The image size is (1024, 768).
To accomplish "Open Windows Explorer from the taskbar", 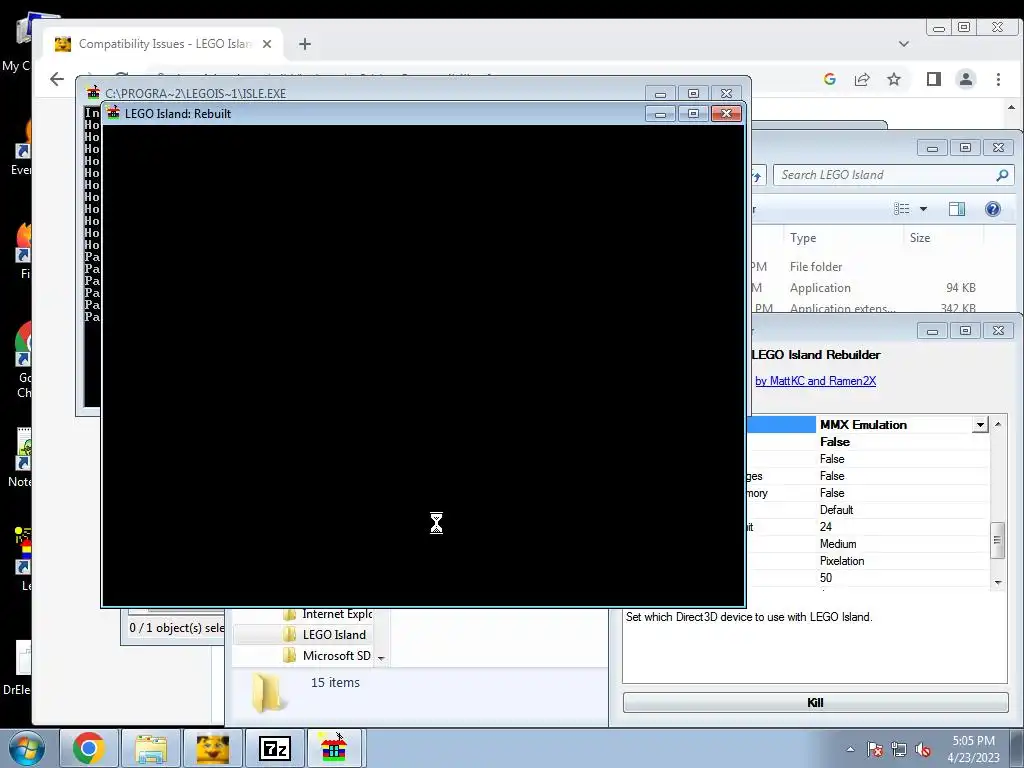I will (x=151, y=748).
